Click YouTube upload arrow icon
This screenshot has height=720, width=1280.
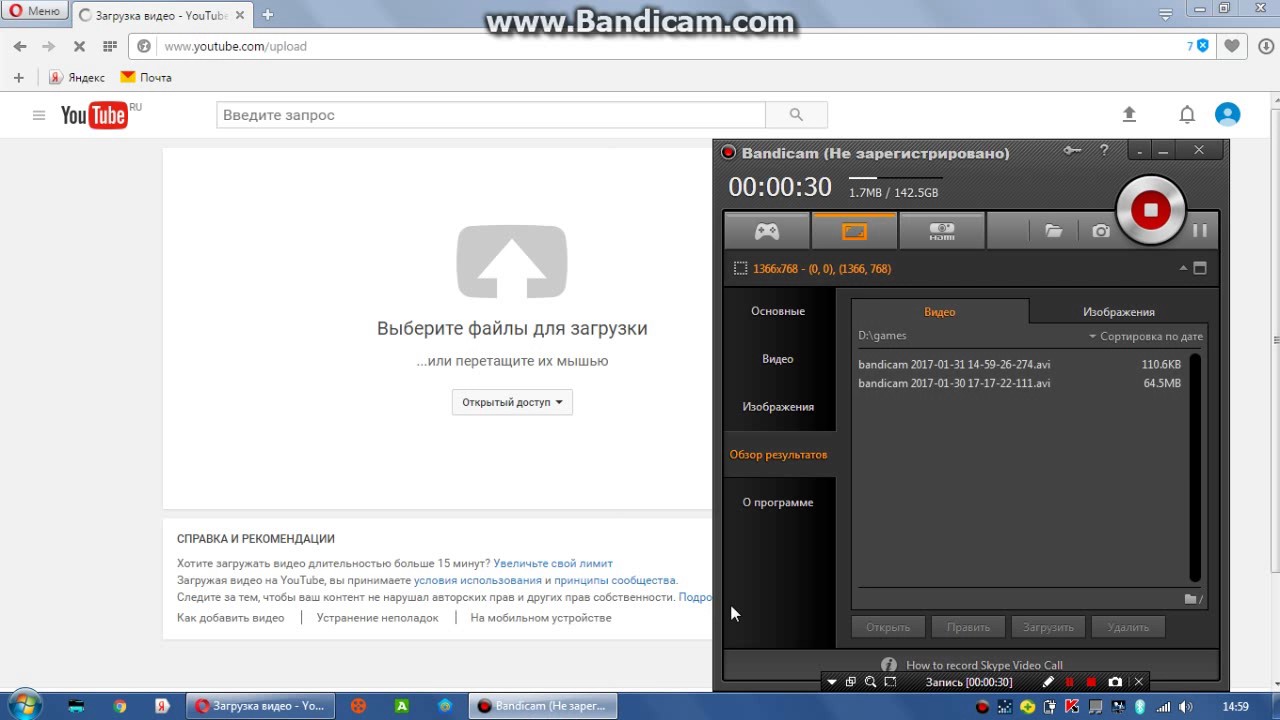pyautogui.click(x=1129, y=115)
